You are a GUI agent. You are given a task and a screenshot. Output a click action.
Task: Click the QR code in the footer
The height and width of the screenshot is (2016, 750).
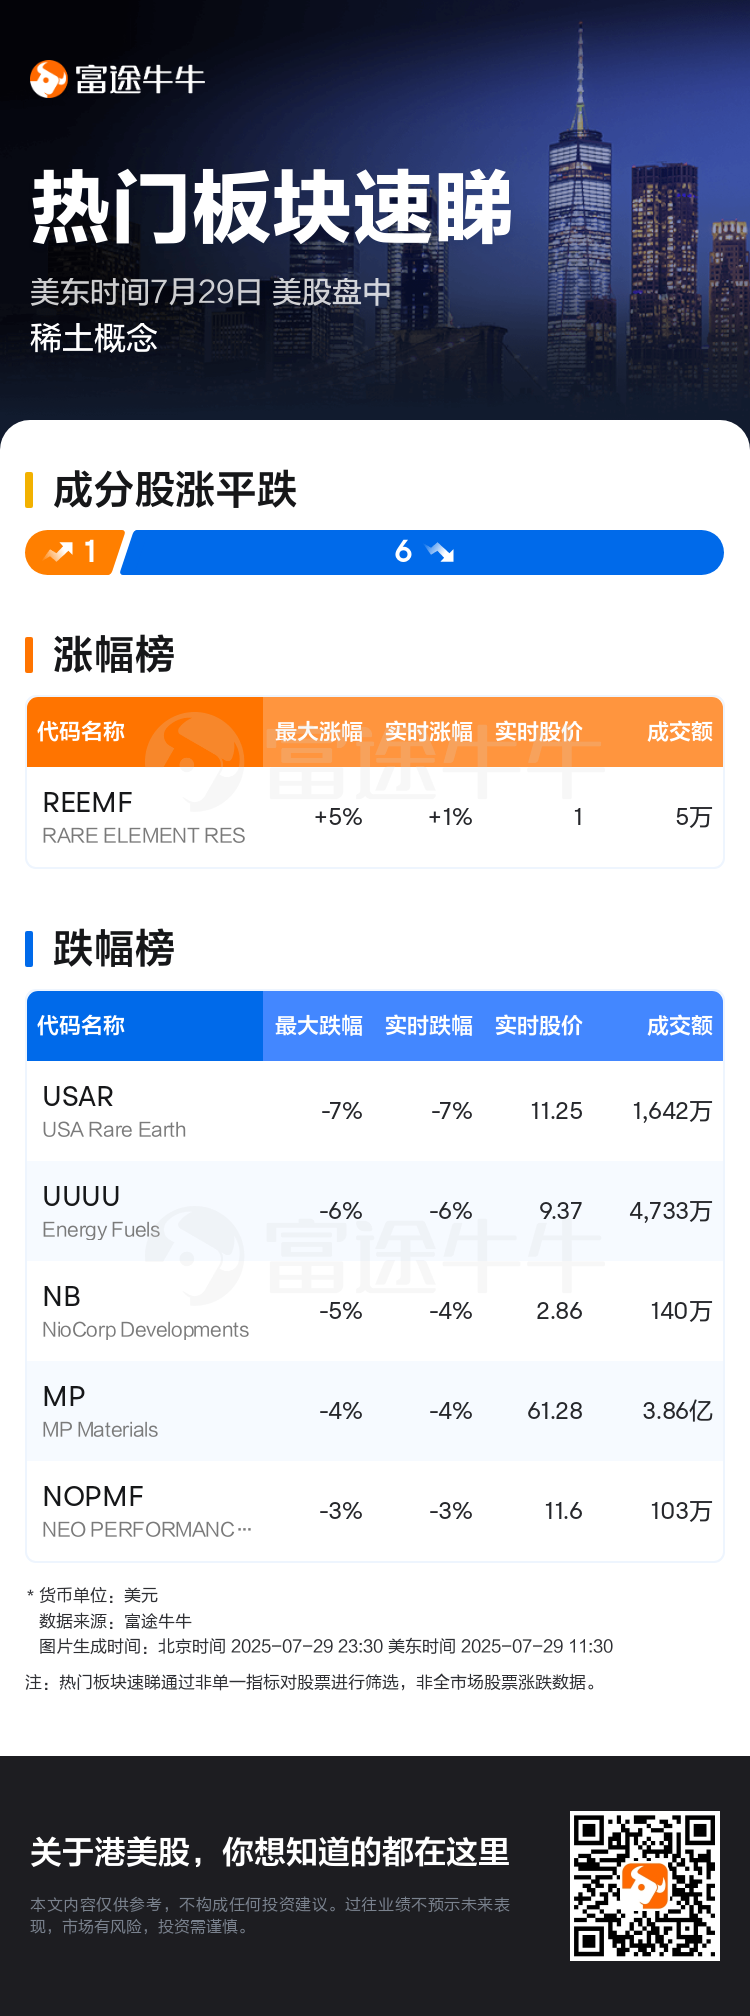tap(645, 1885)
